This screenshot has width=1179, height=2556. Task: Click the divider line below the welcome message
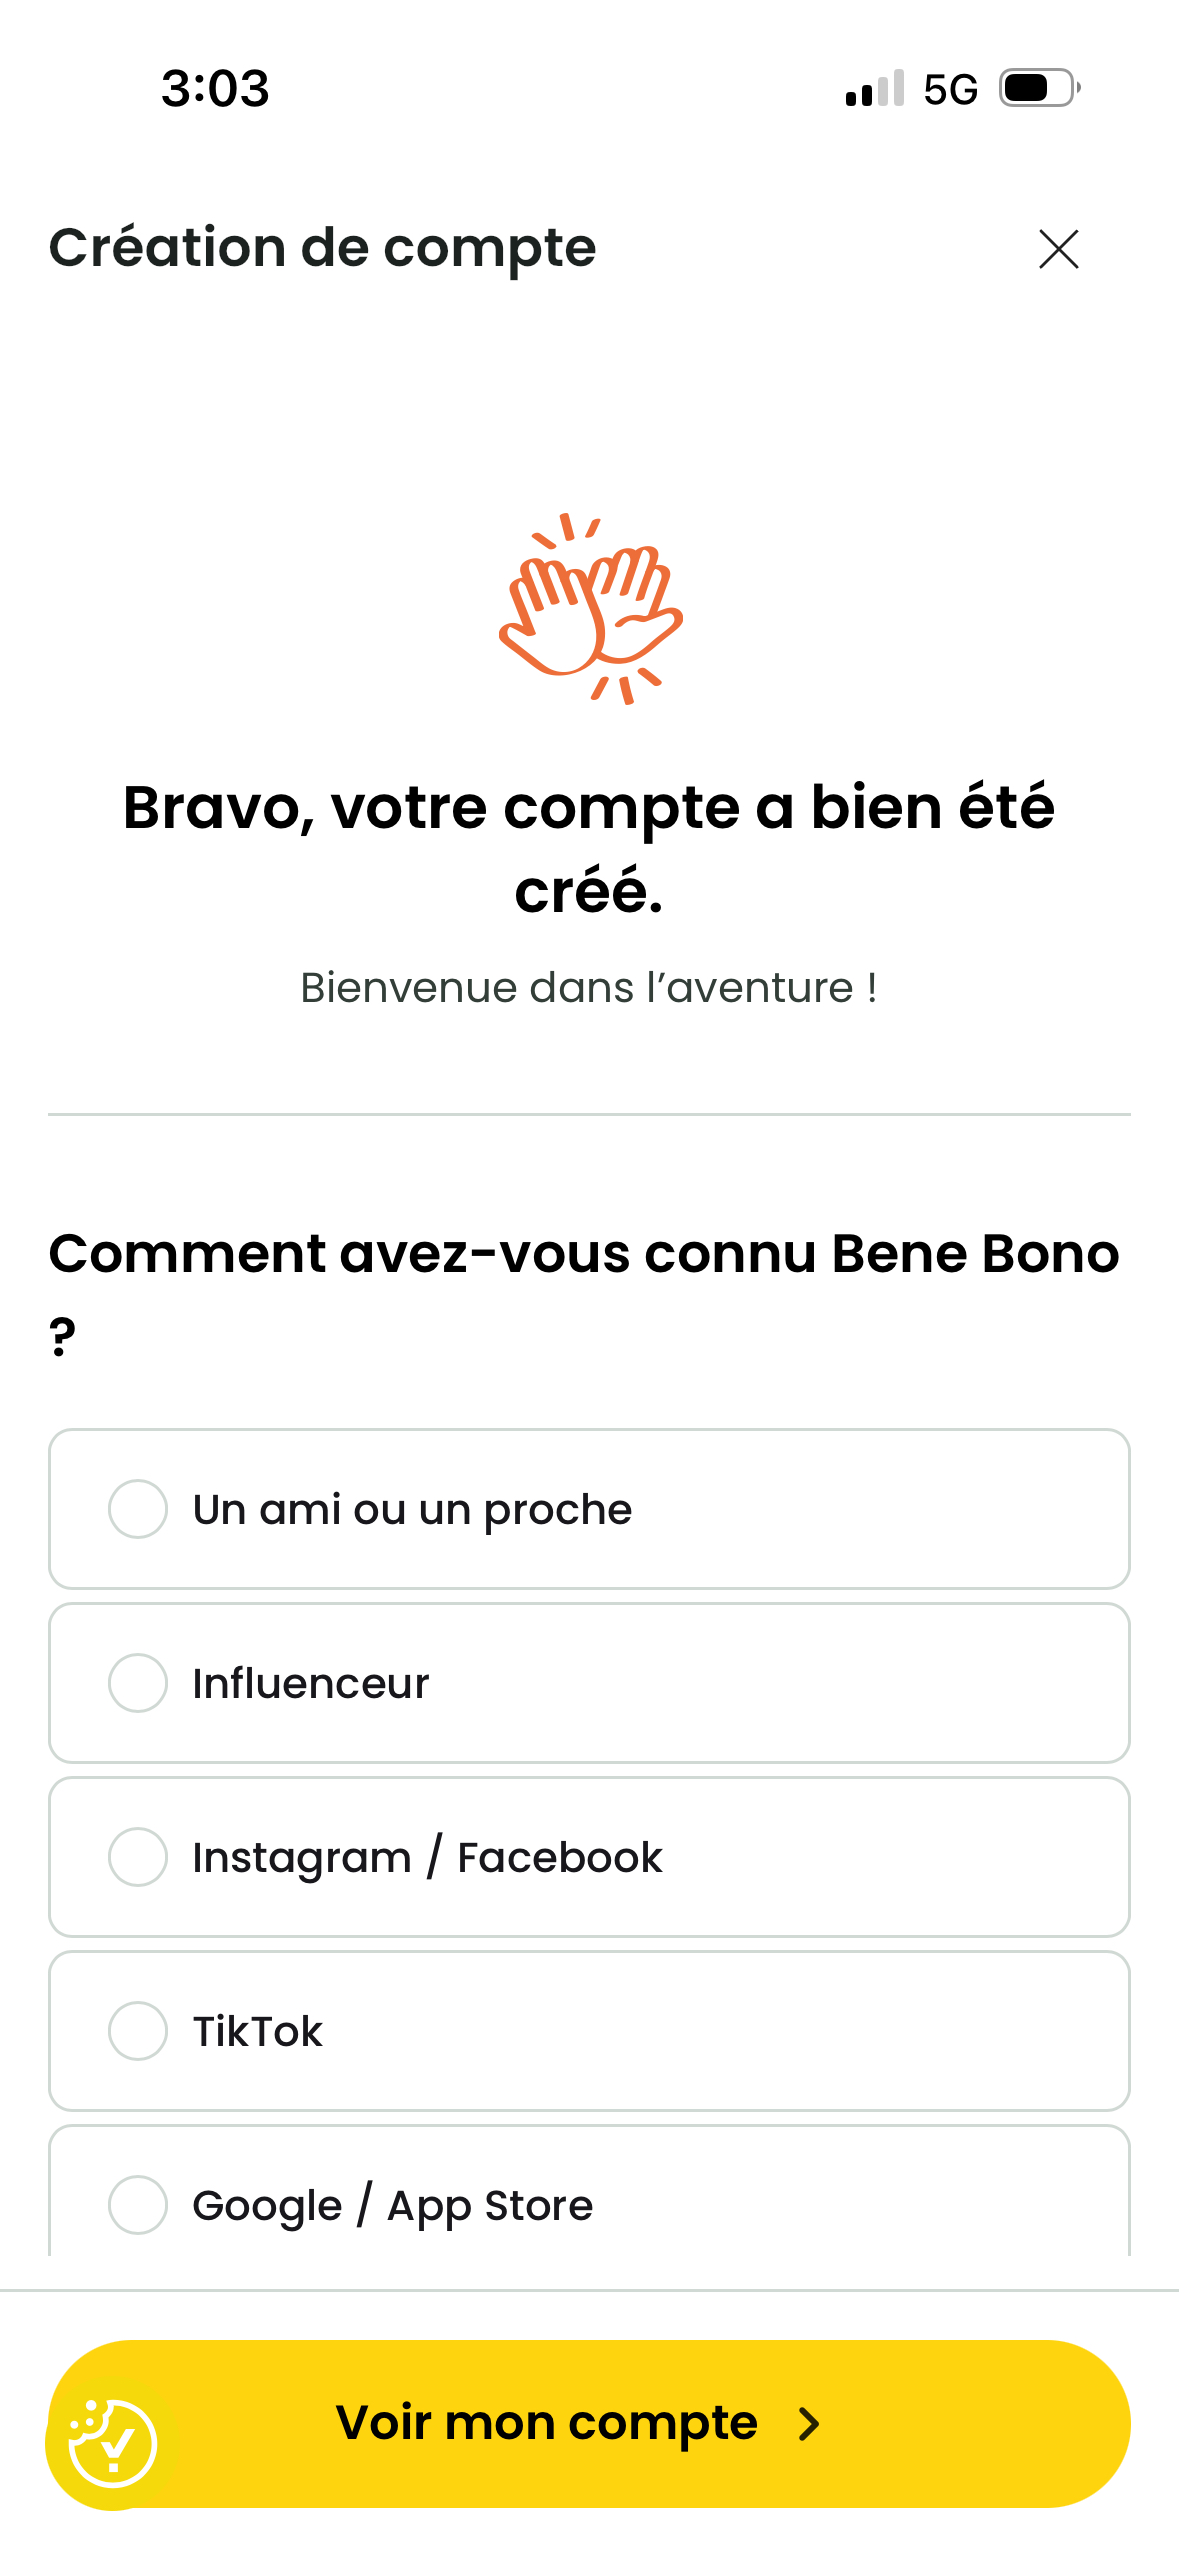point(589,1114)
